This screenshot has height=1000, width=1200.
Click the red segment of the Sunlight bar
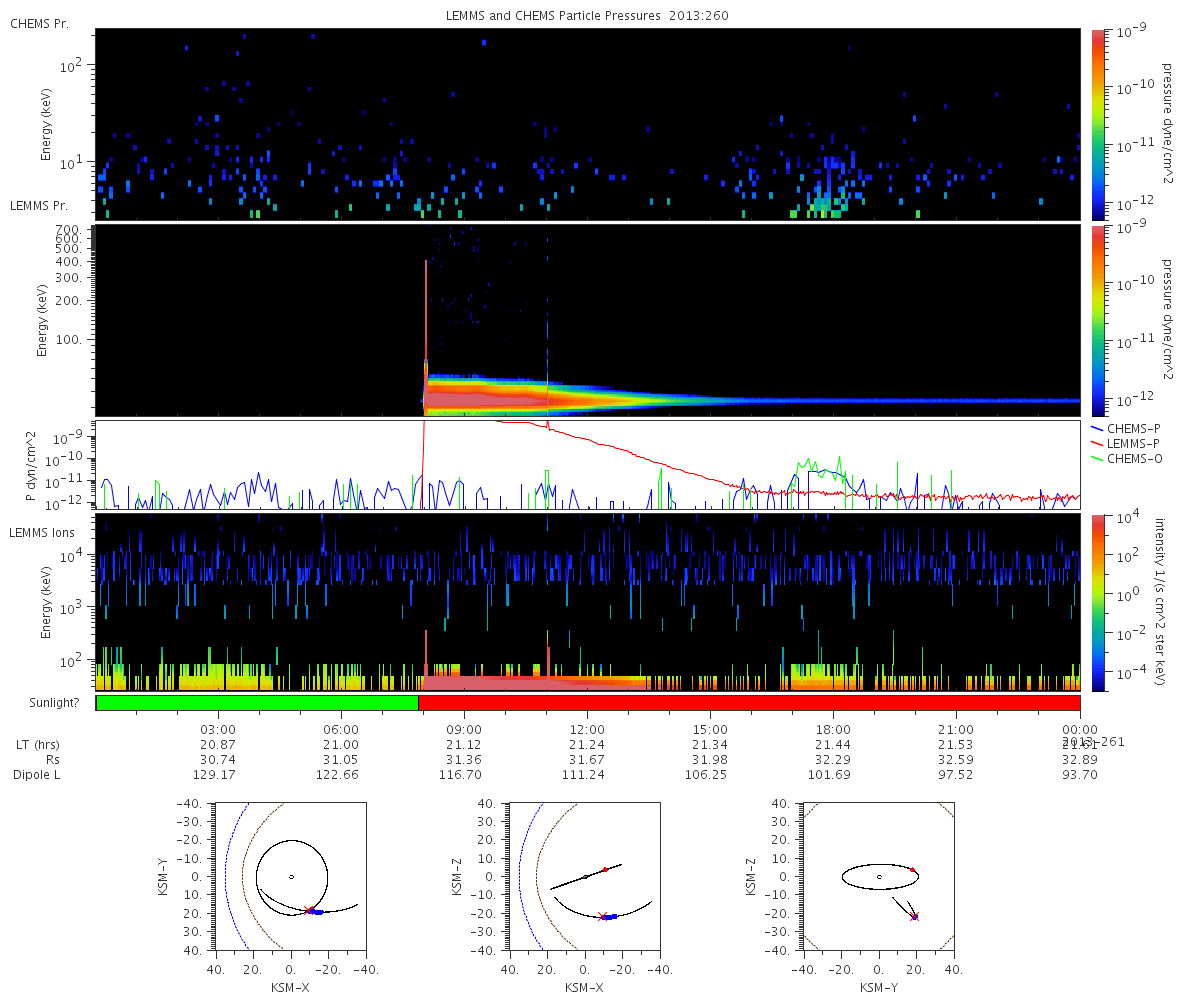tap(749, 703)
